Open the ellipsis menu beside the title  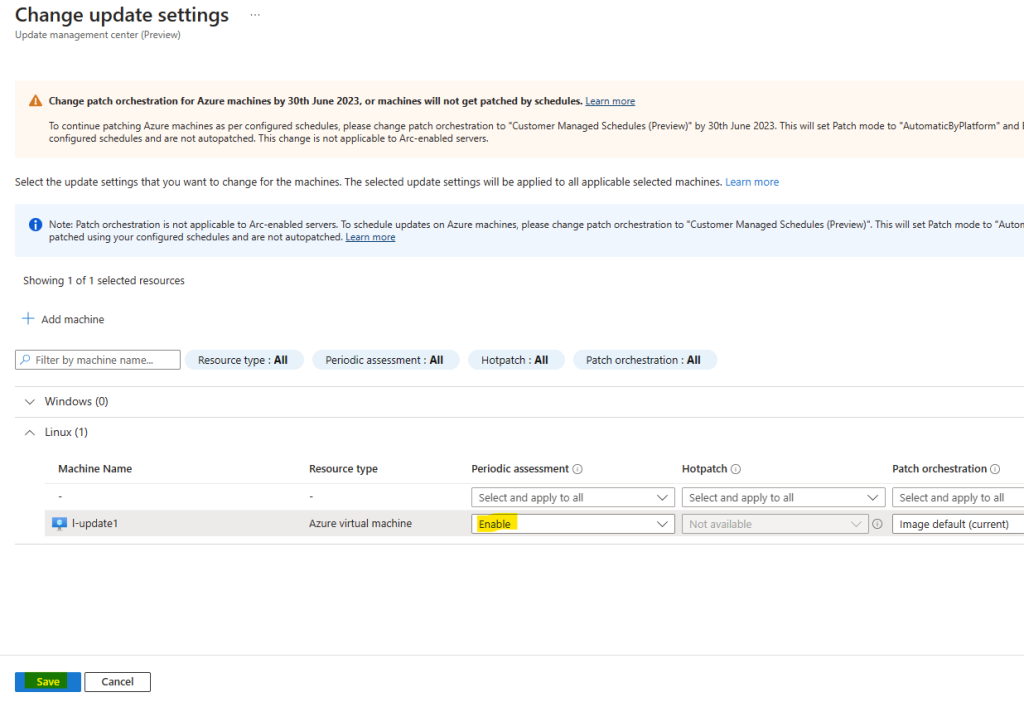[255, 15]
